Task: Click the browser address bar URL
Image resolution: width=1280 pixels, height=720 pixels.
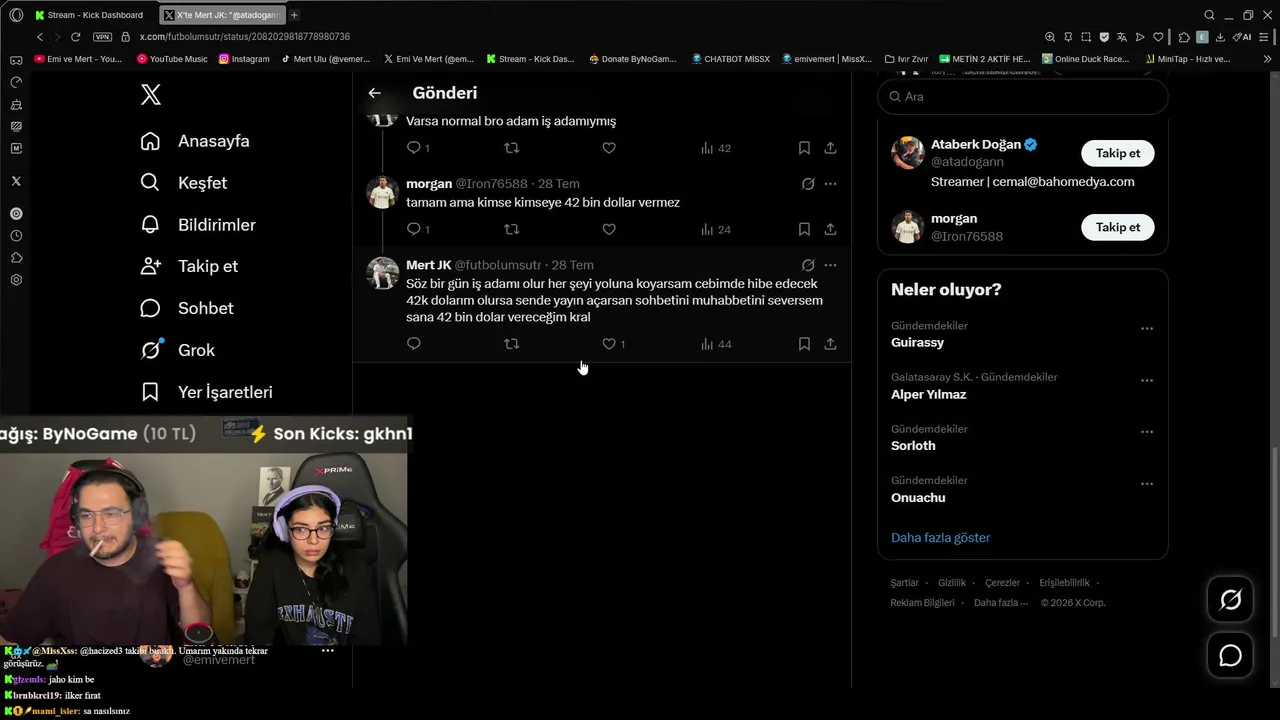Action: tap(245, 37)
